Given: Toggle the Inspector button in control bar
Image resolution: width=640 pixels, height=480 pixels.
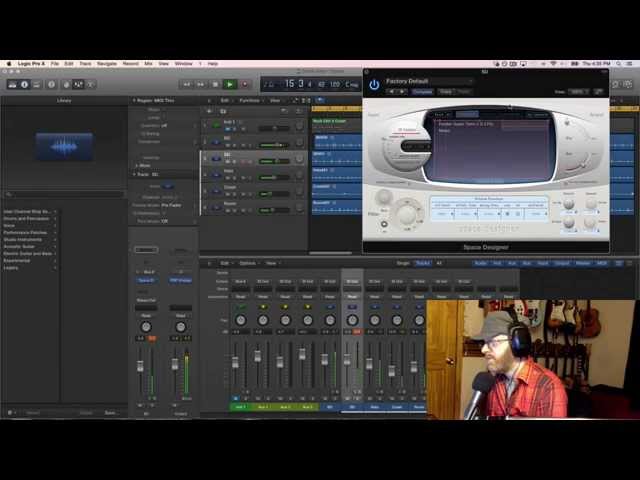Looking at the screenshot, I should pos(24,84).
